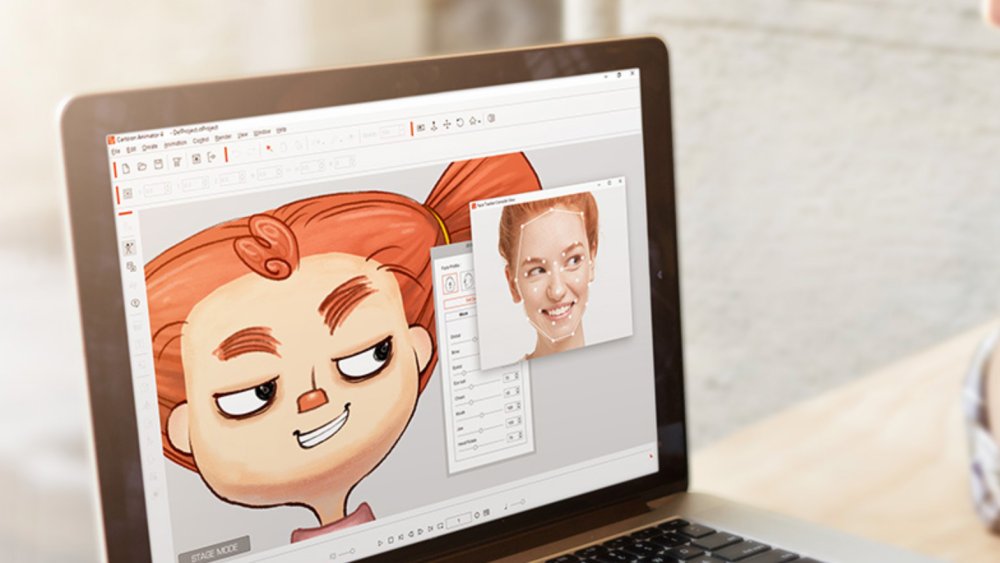Image resolution: width=1000 pixels, height=563 pixels.
Task: Click the render video toolbar icon
Action: 196,159
